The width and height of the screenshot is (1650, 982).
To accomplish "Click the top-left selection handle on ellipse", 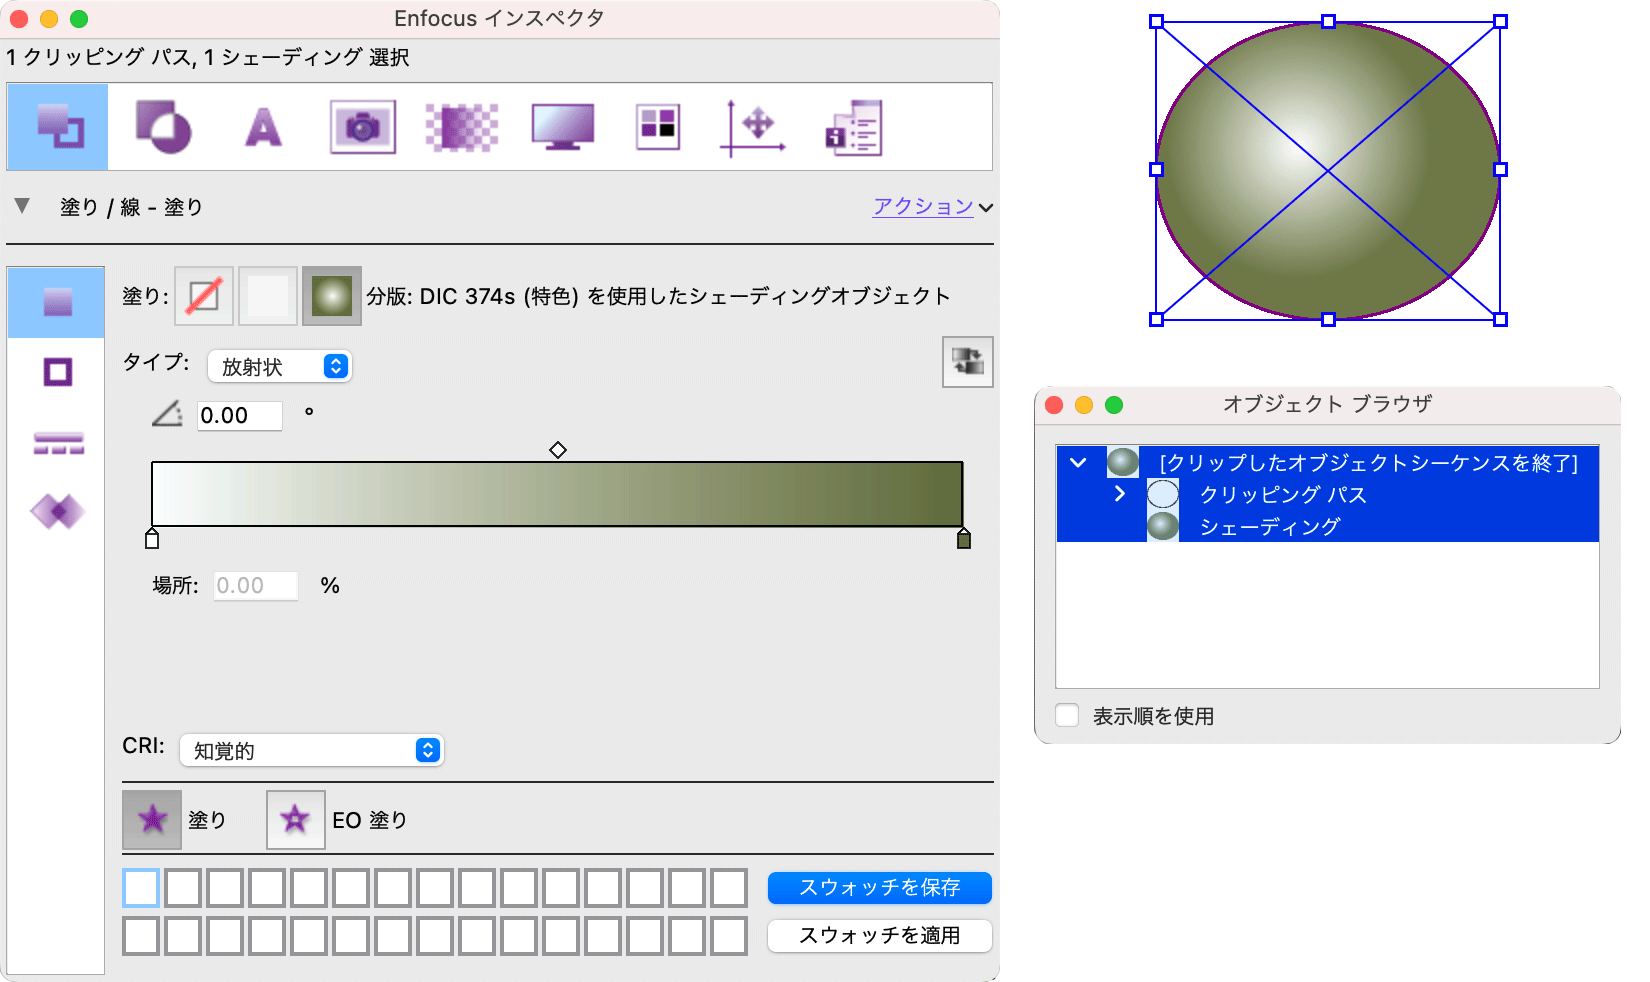I will tap(1156, 21).
